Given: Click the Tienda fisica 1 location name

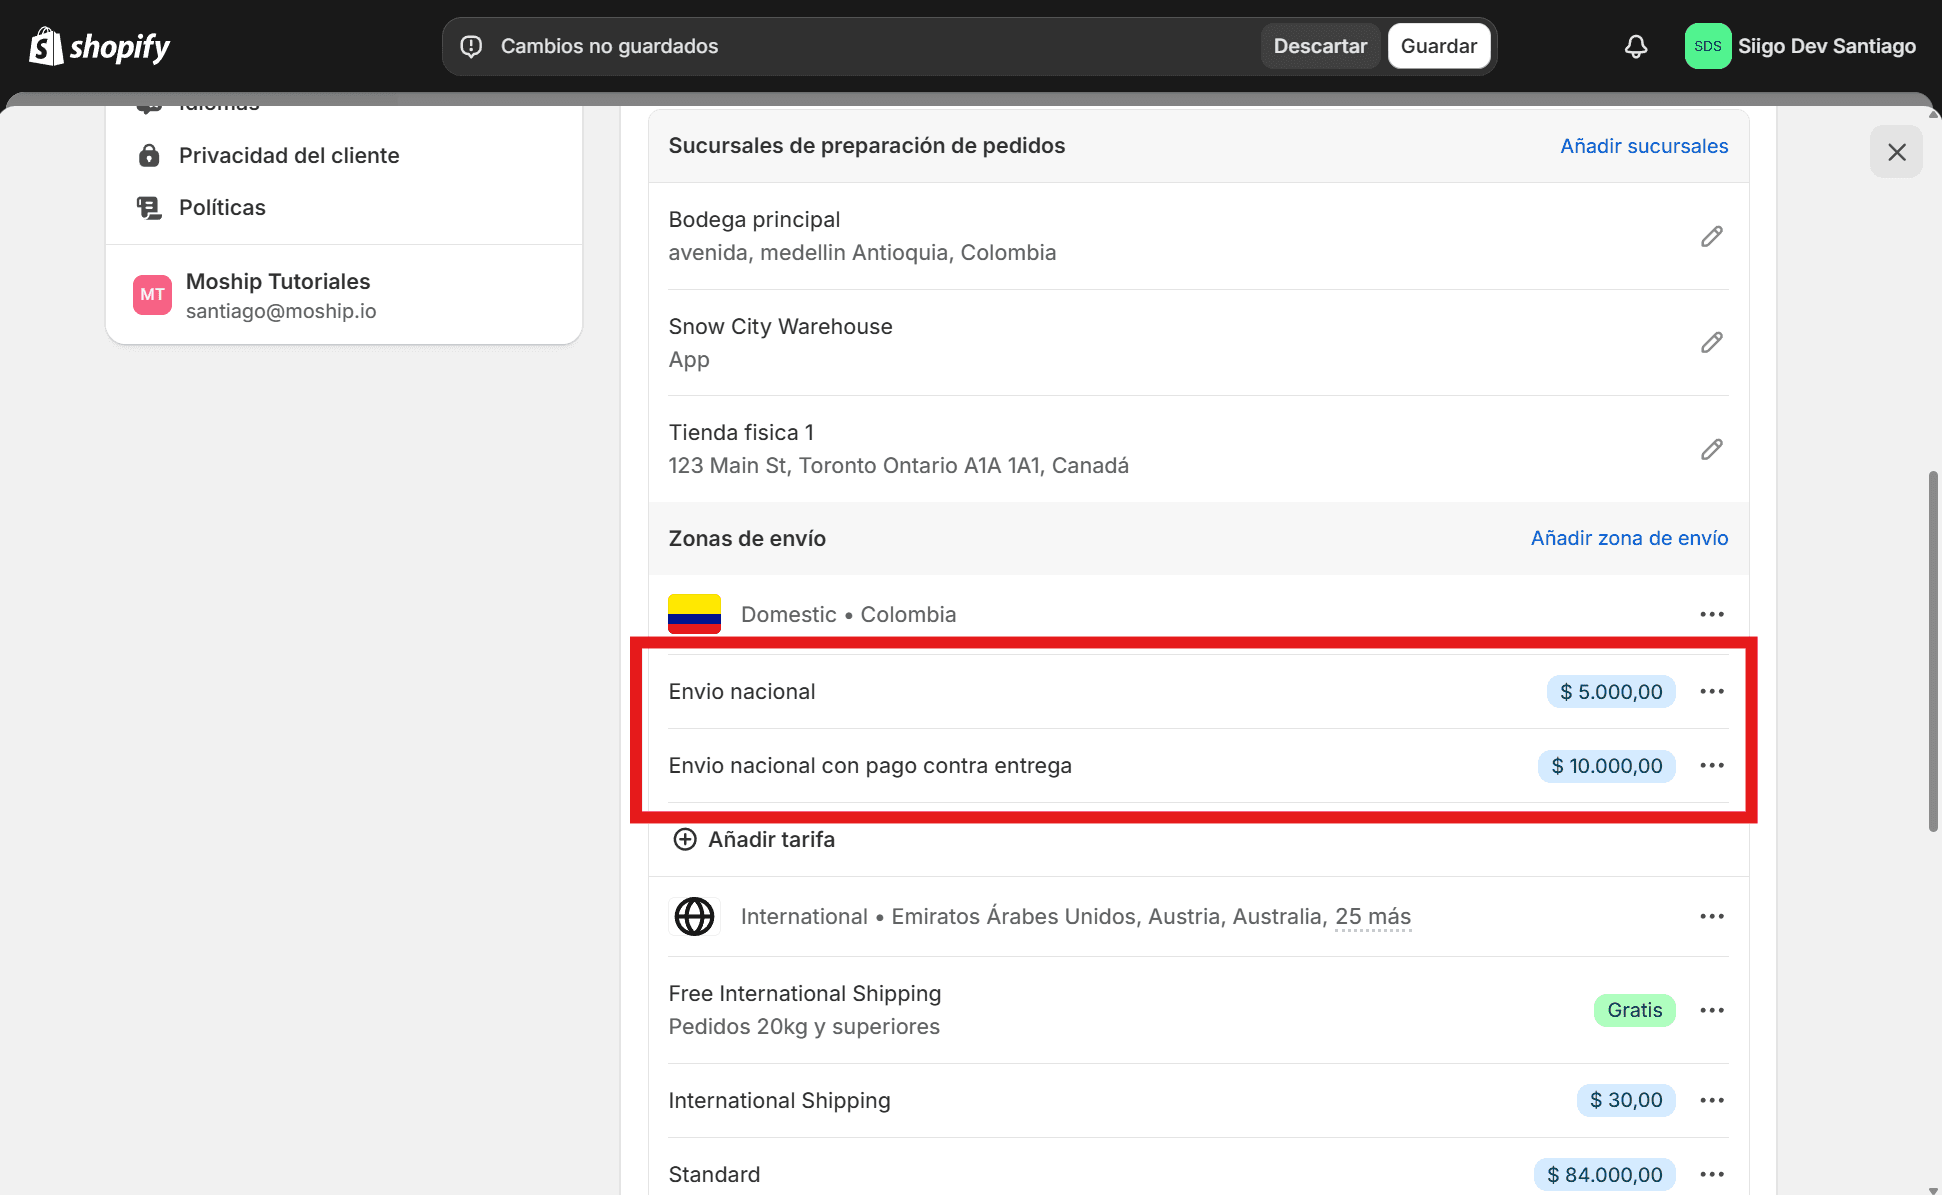Looking at the screenshot, I should [x=741, y=432].
